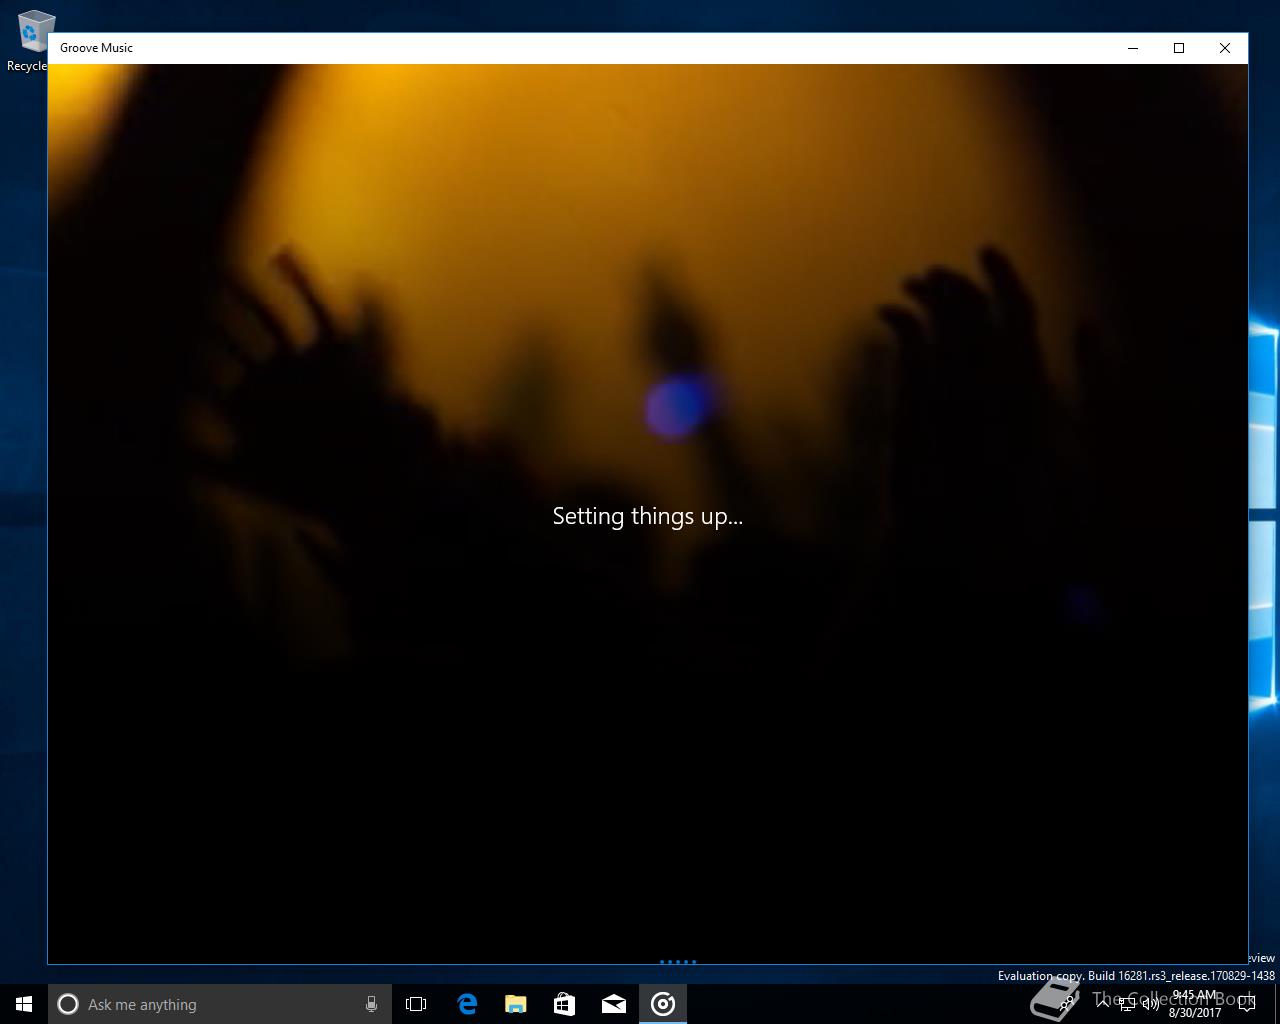Show hidden system tray icons
This screenshot has height=1024, width=1280.
coord(1104,1005)
